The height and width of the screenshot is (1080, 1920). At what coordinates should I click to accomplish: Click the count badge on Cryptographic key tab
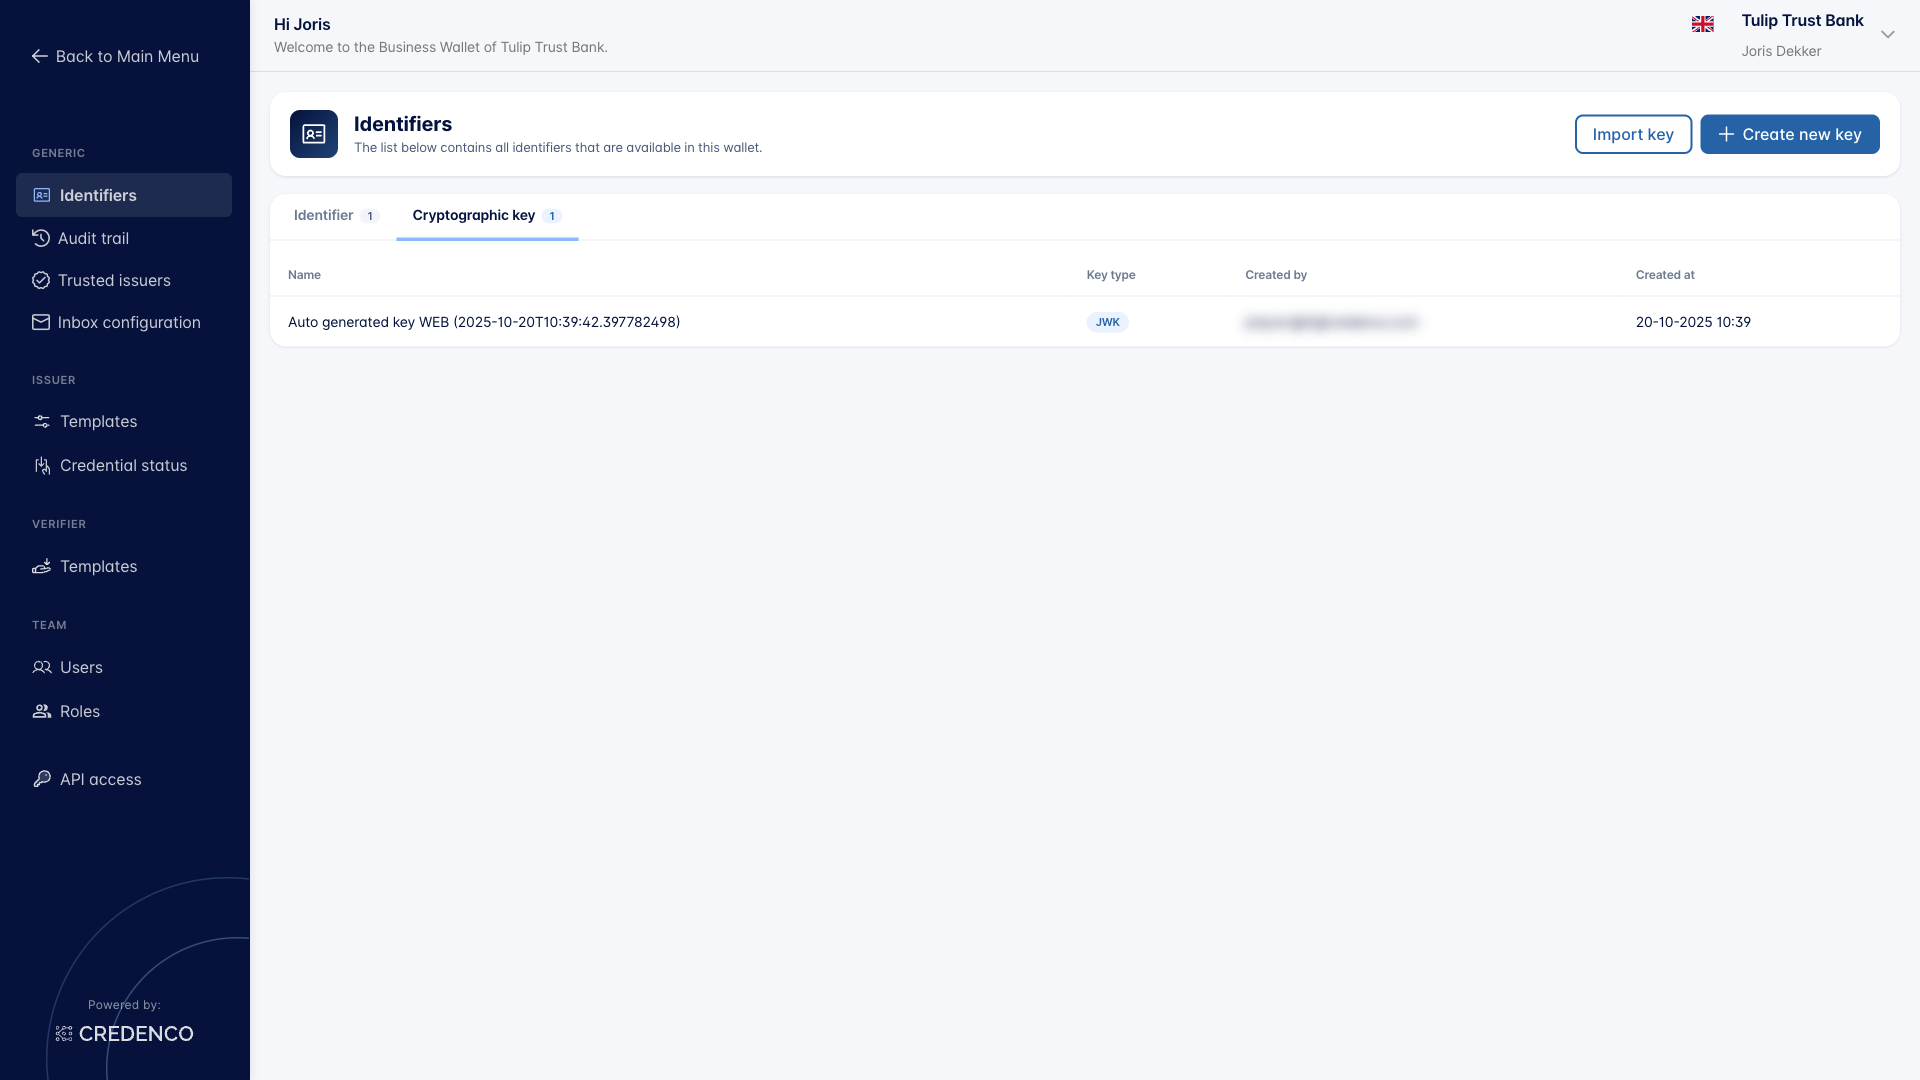[552, 216]
